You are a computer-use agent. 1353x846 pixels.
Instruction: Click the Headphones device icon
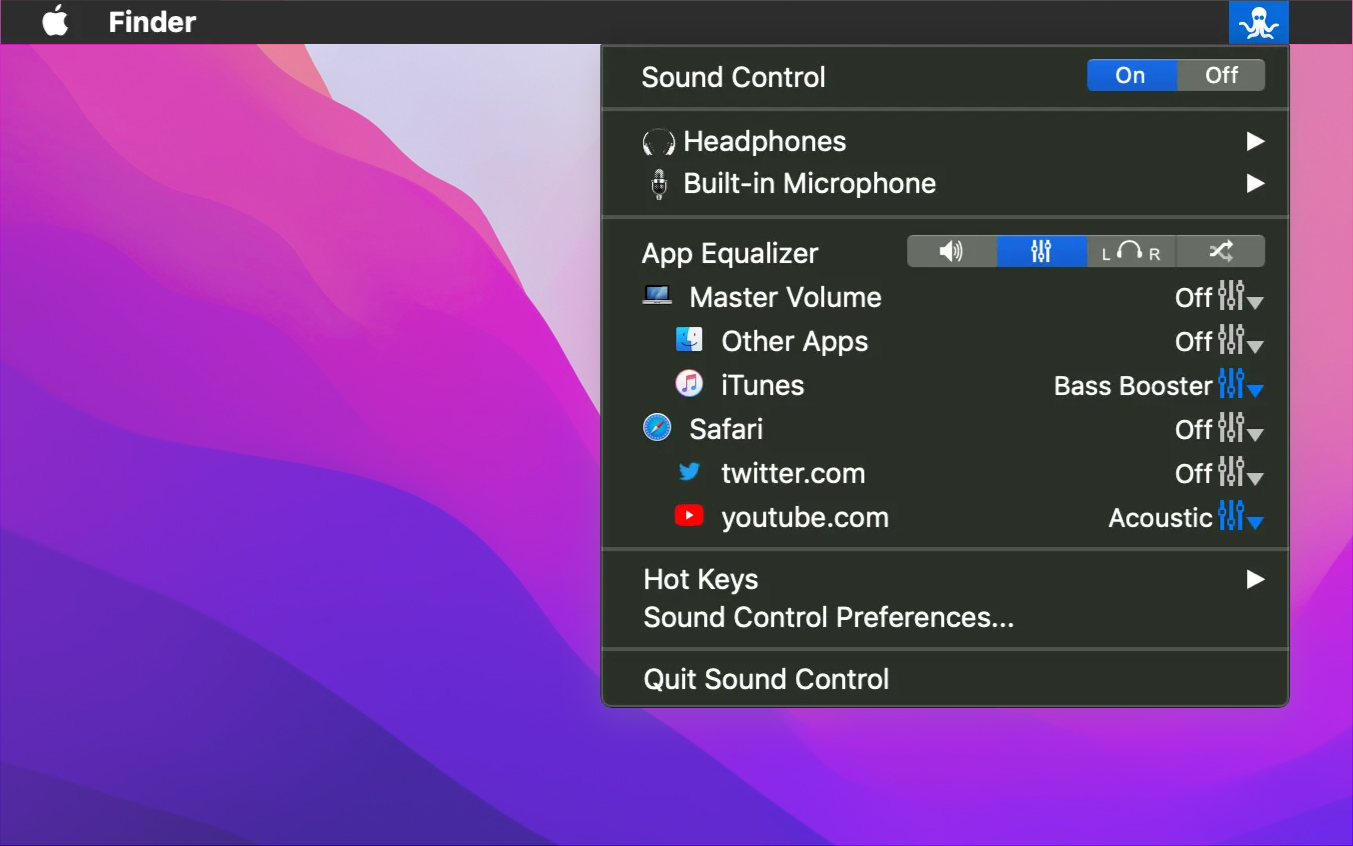click(657, 141)
